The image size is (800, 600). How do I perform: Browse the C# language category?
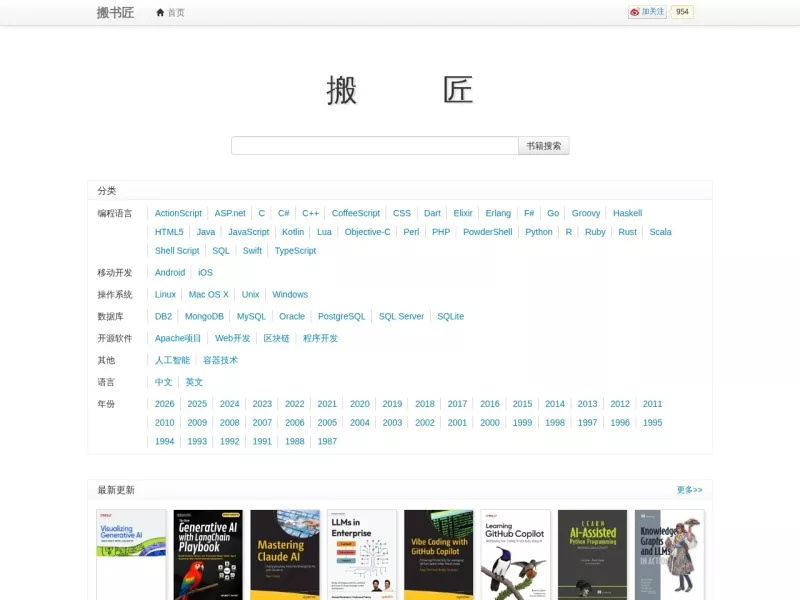tap(284, 213)
